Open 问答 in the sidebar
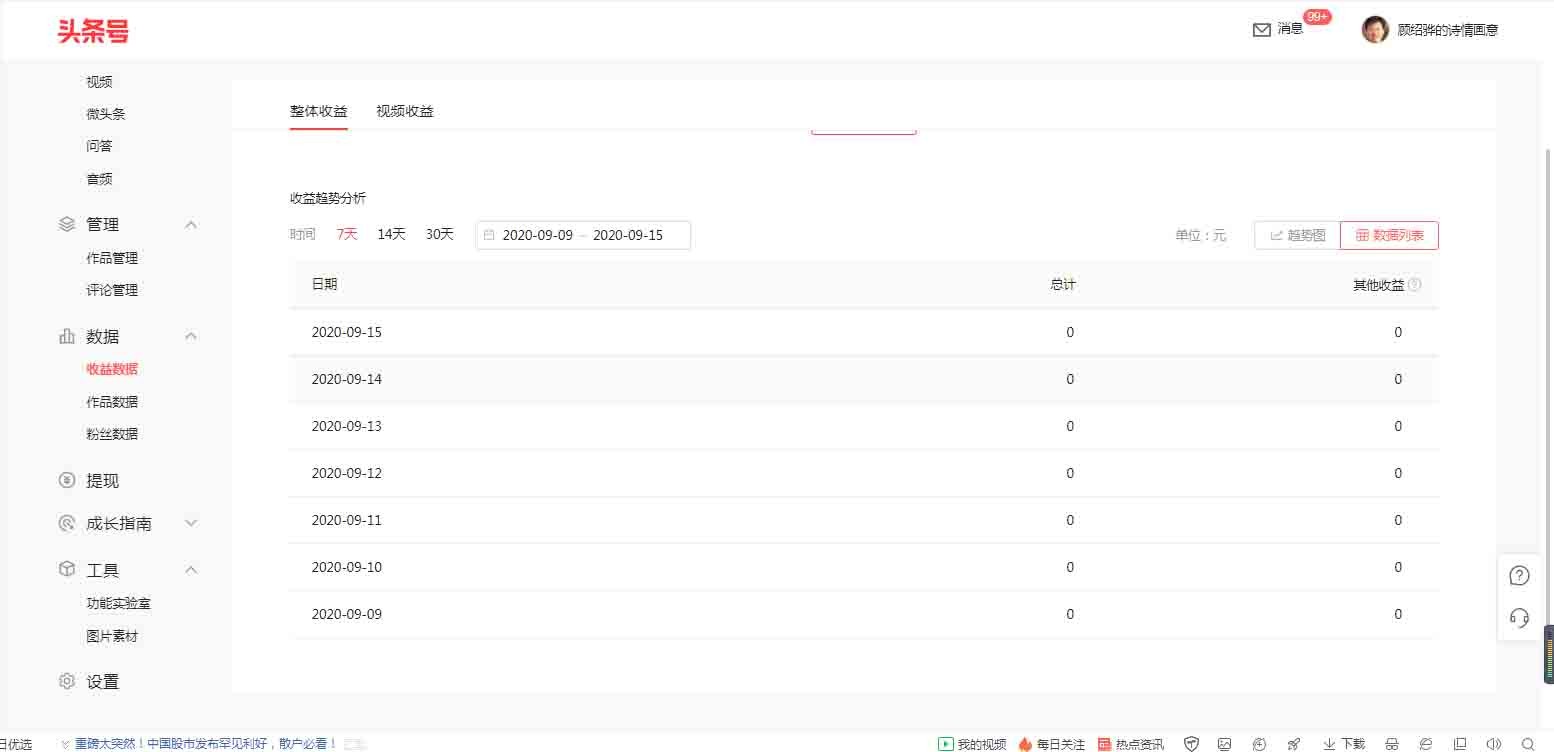Viewport: 1554px width, 752px height. coord(99,146)
